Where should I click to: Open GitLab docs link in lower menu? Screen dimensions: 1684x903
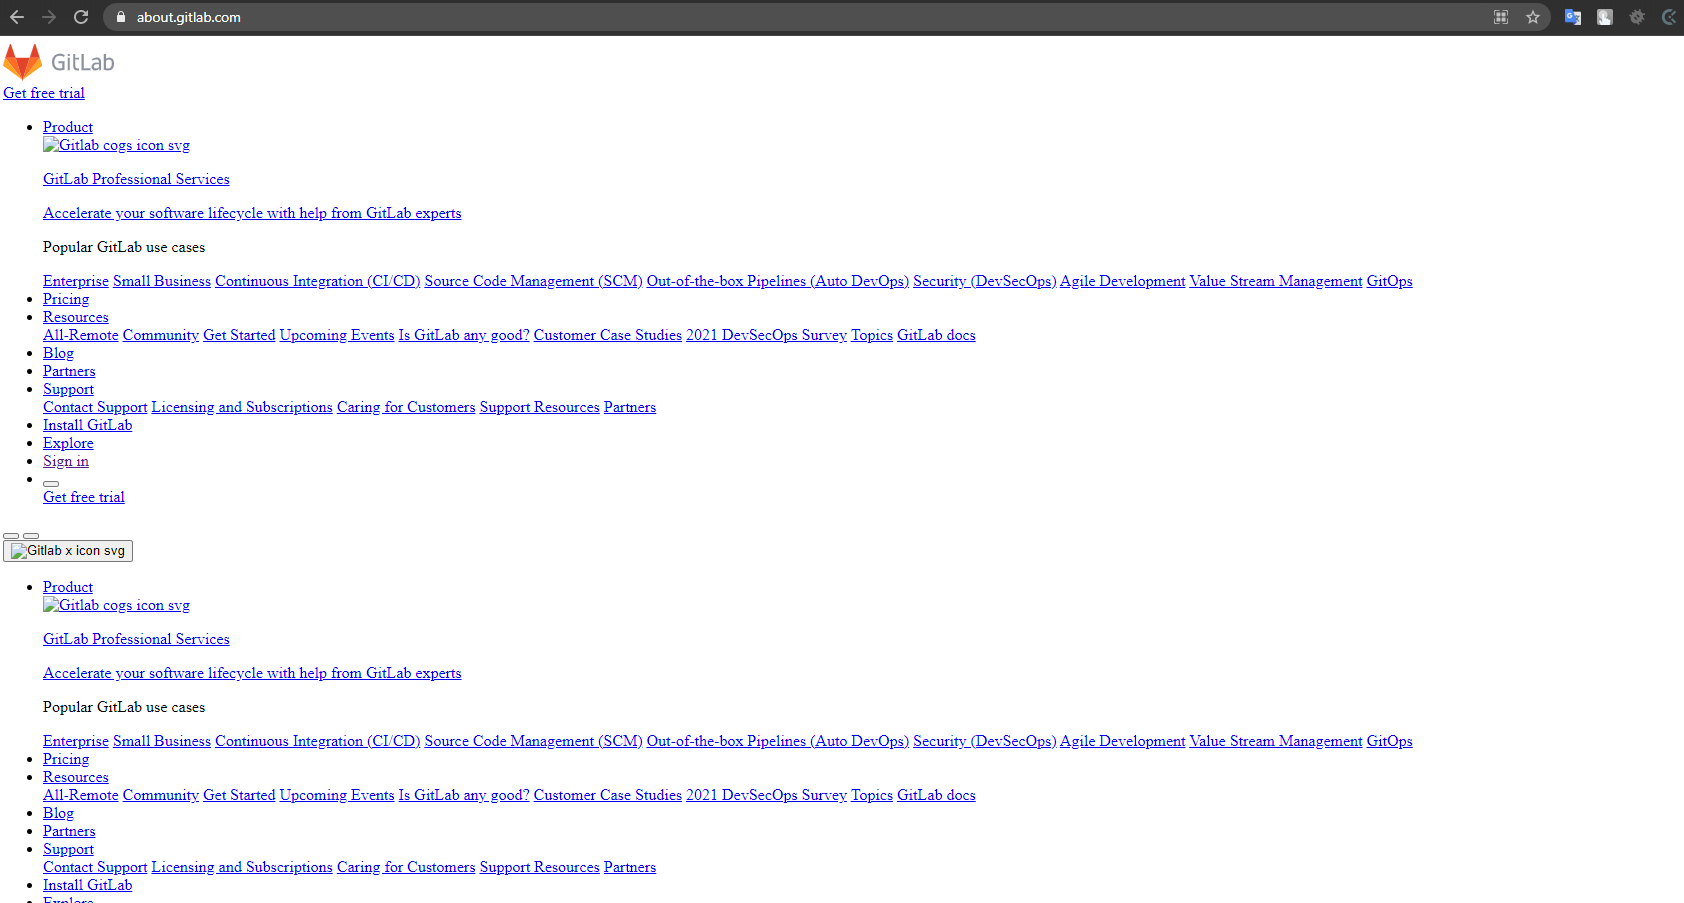click(936, 795)
